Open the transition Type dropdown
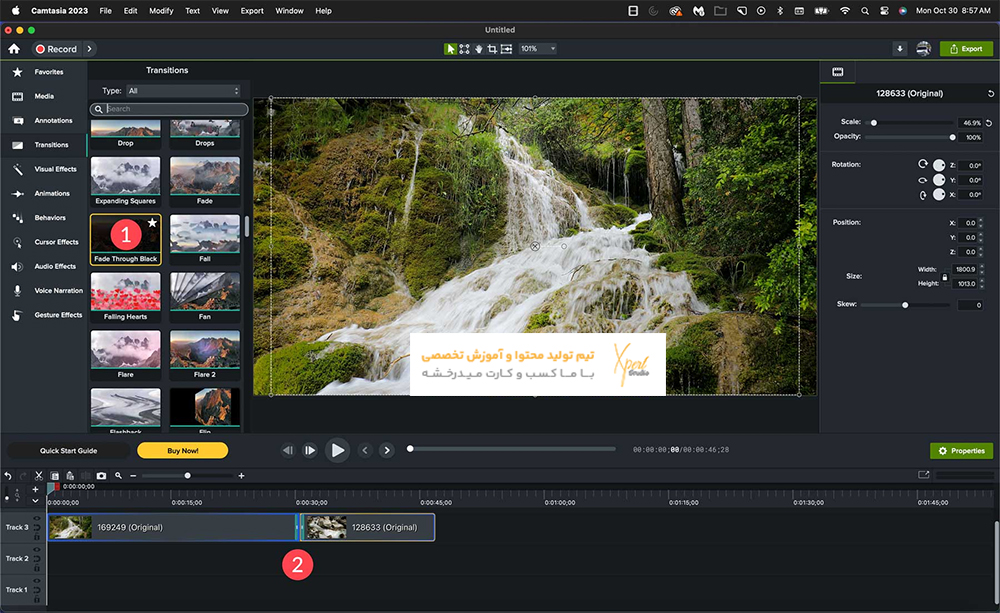This screenshot has width=1000, height=613. 183,91
